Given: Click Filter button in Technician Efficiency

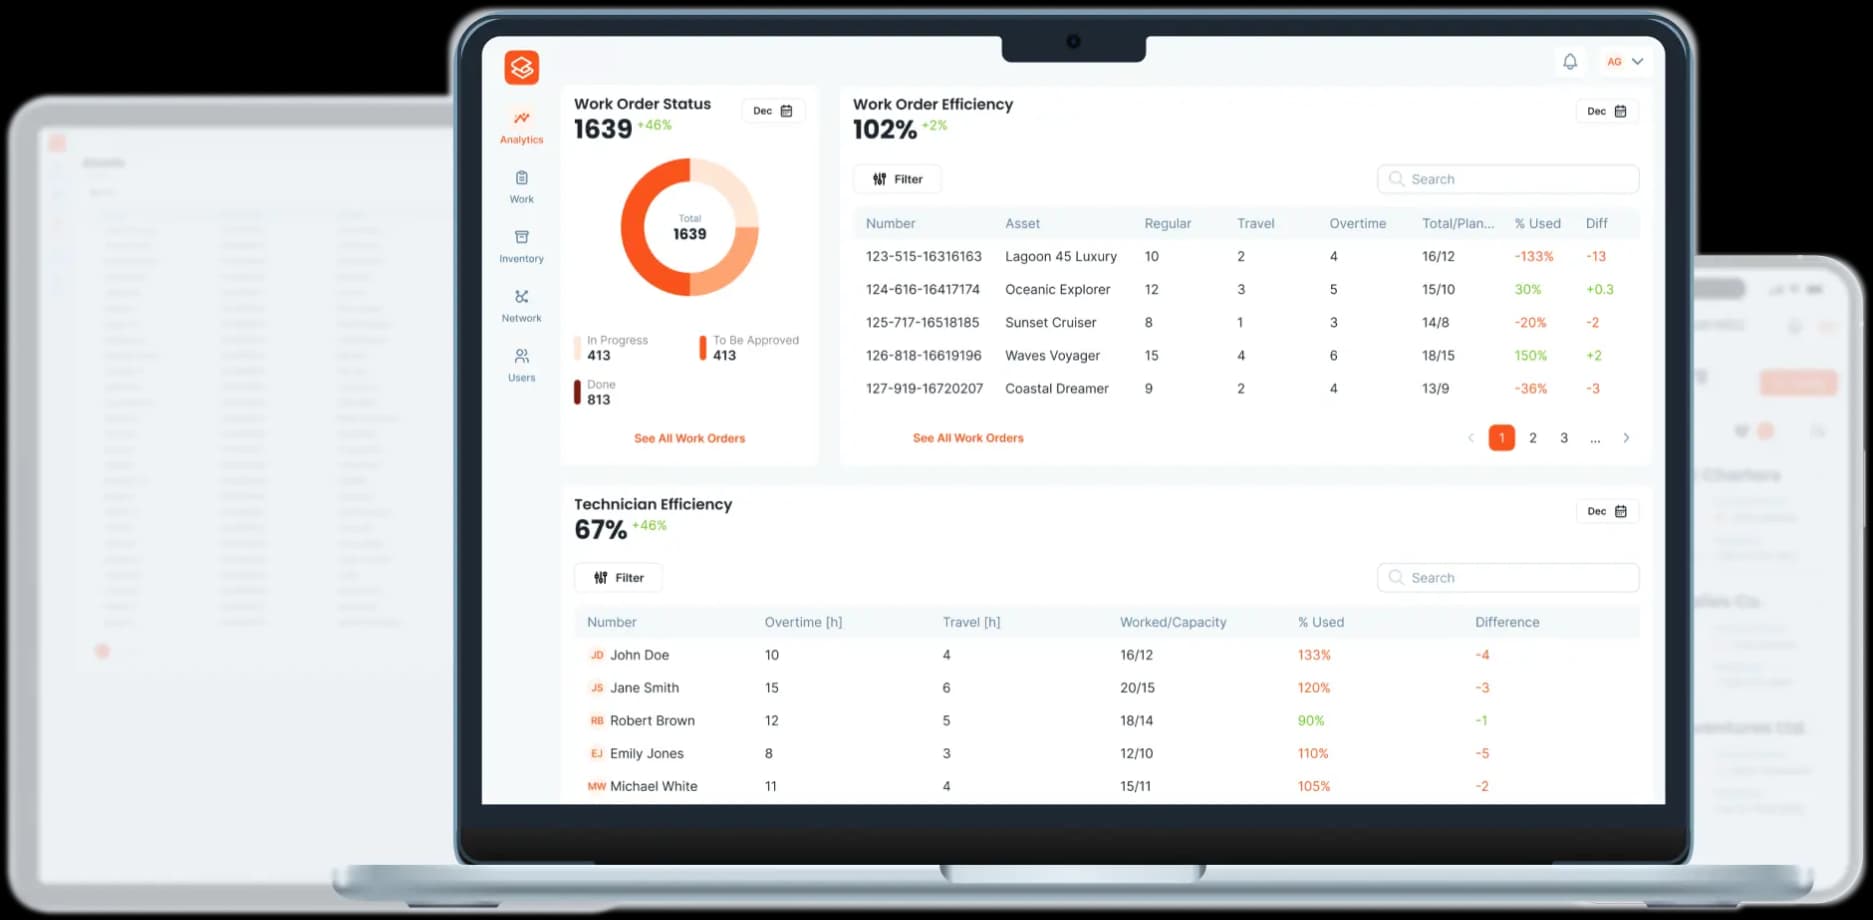Looking at the screenshot, I should (x=618, y=578).
